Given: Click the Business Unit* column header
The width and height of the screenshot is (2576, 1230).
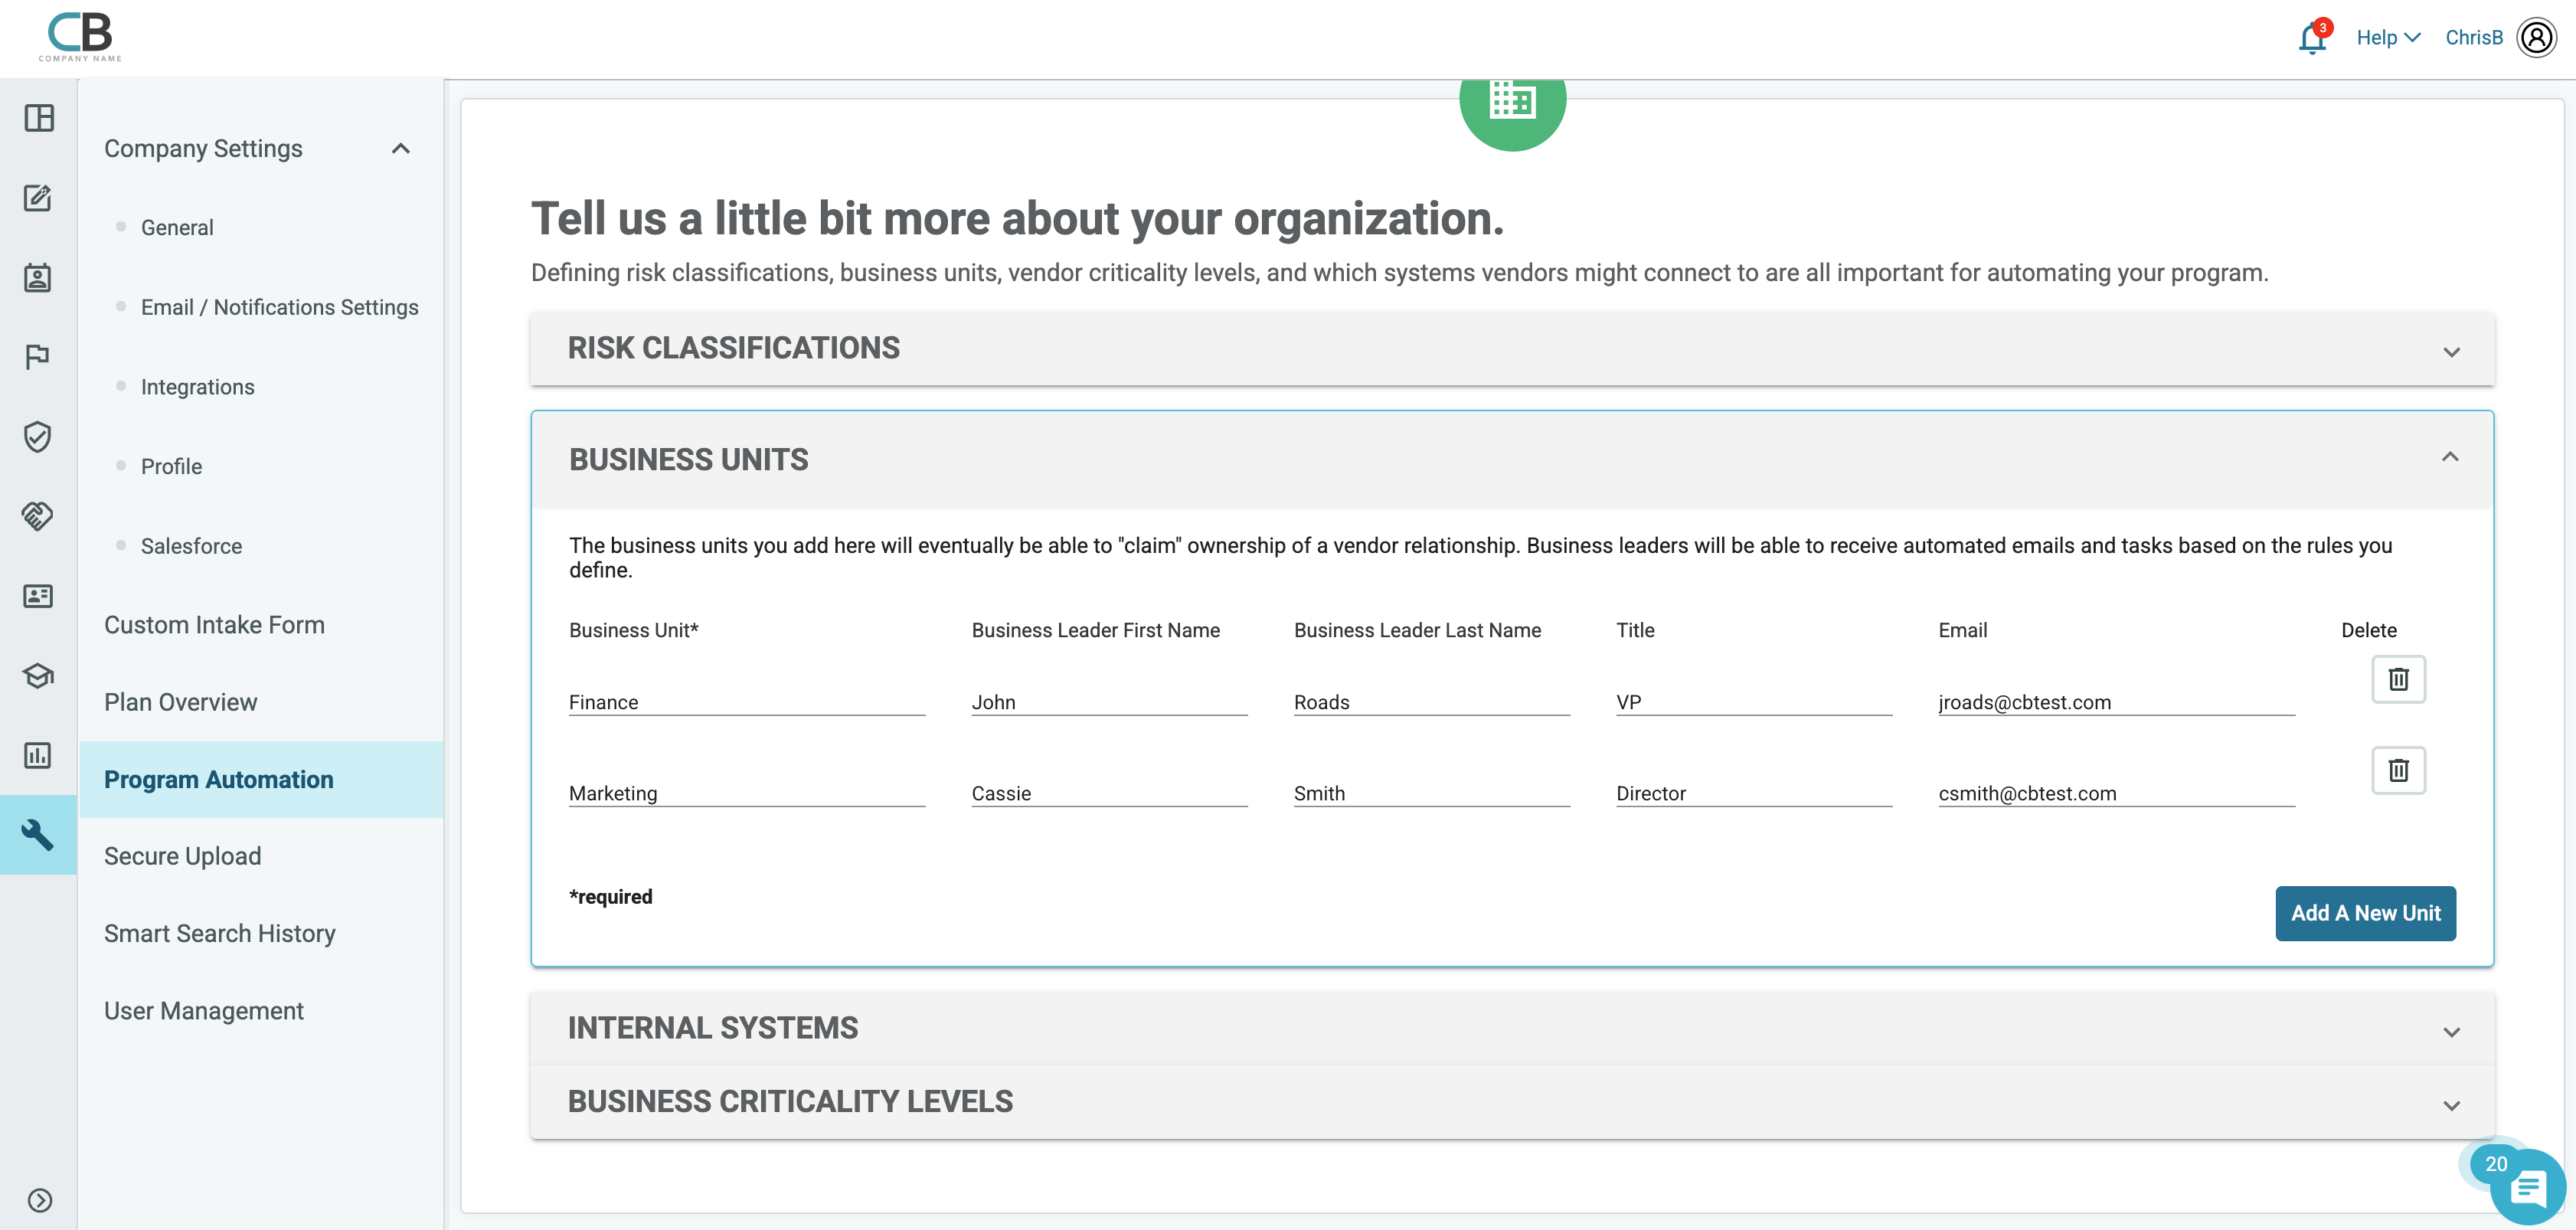Looking at the screenshot, I should pyautogui.click(x=634, y=630).
